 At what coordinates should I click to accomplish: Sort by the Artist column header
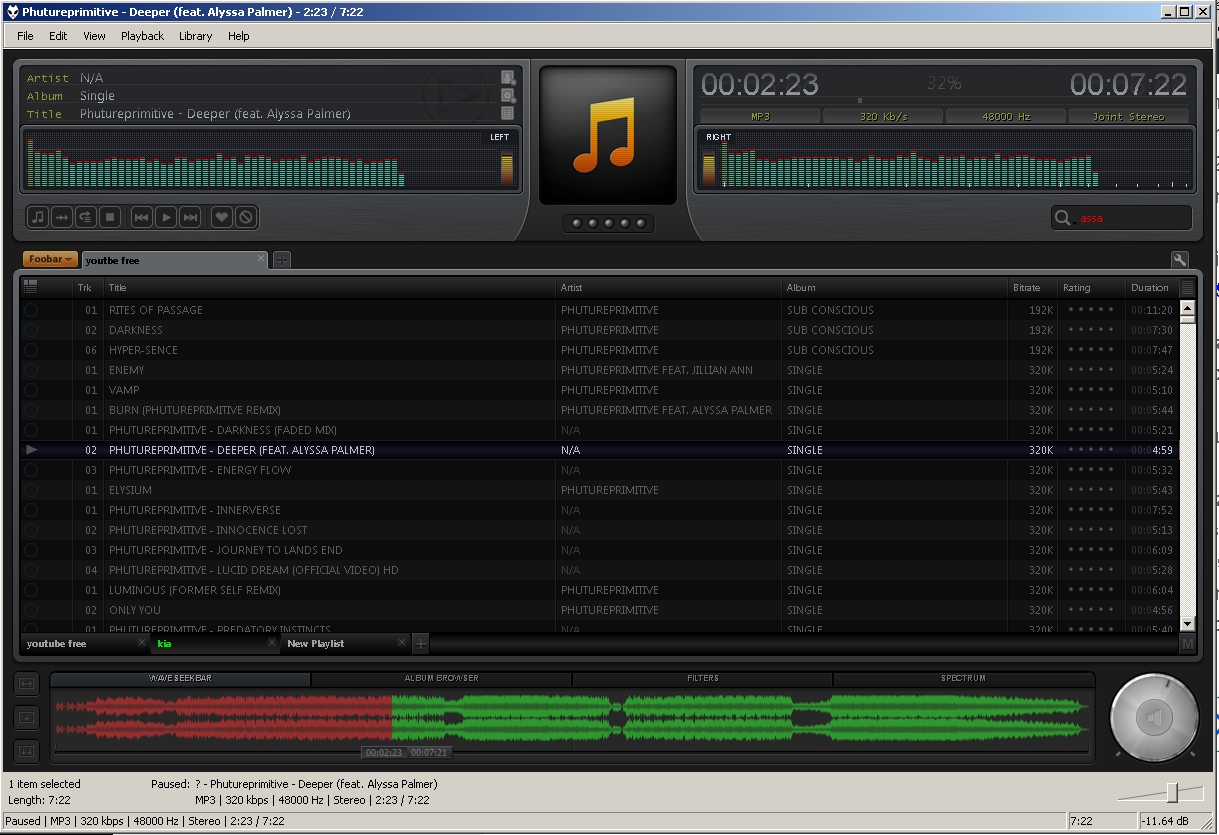[669, 287]
